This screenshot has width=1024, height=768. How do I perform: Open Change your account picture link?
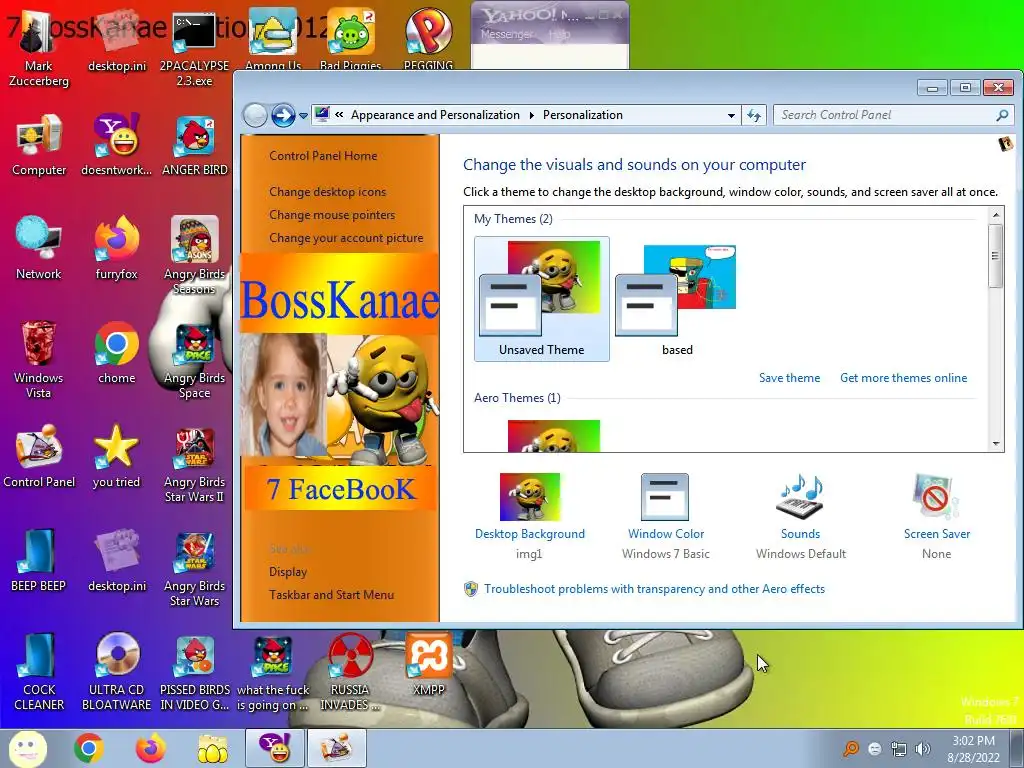pyautogui.click(x=346, y=238)
